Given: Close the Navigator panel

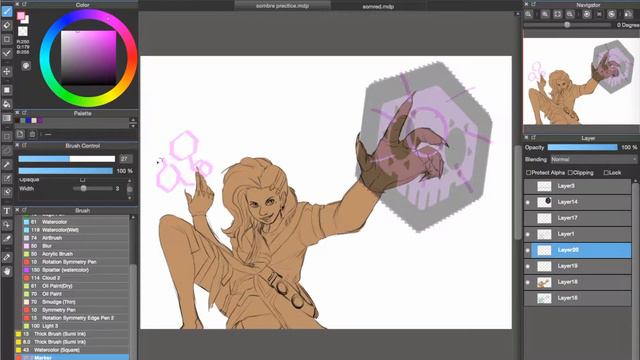Looking at the screenshot, I should click(x=527, y=4).
